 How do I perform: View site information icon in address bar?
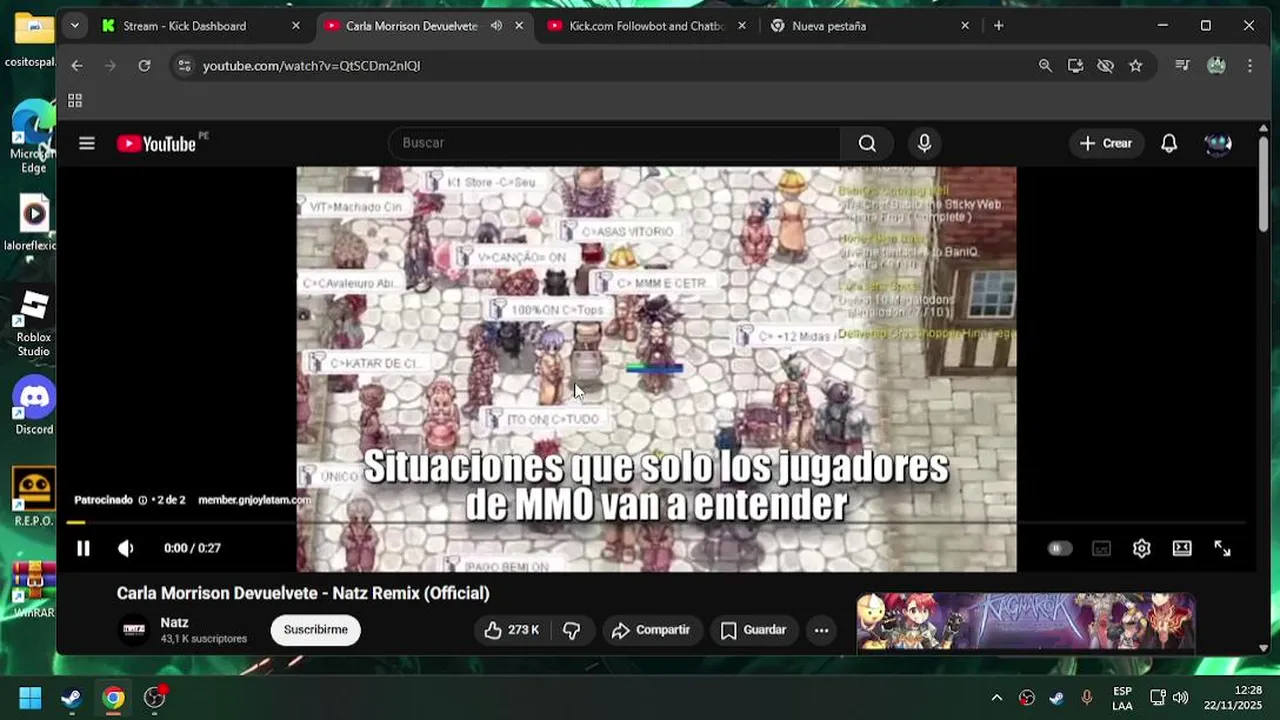(x=183, y=66)
